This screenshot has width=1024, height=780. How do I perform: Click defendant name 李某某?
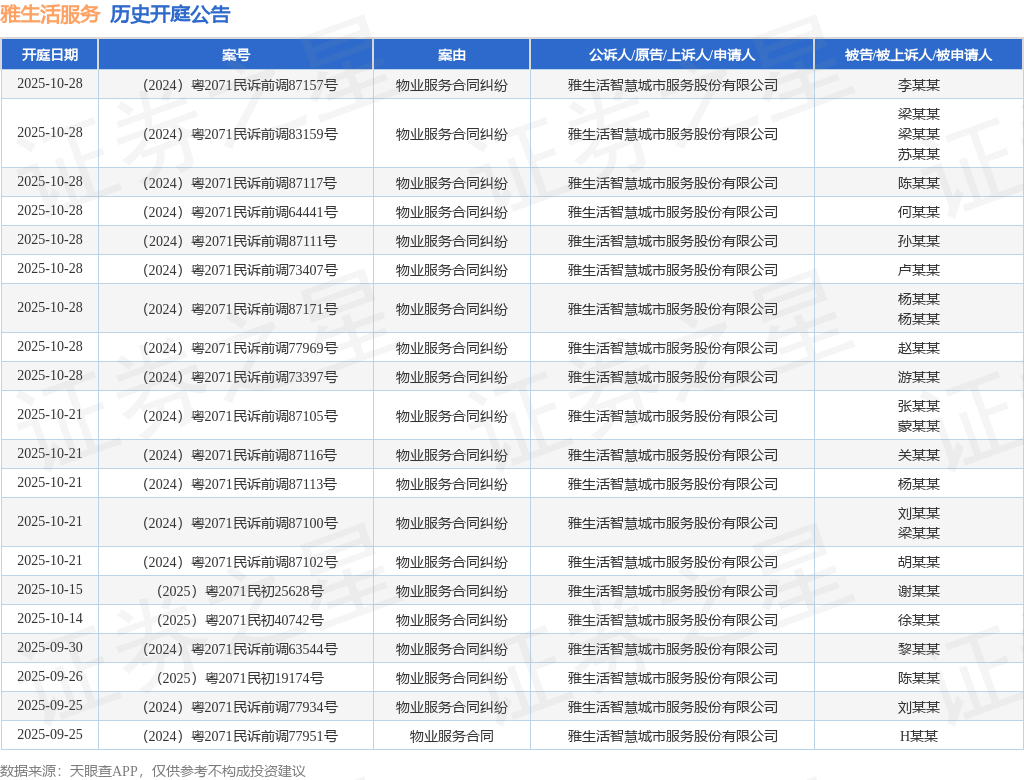point(918,86)
